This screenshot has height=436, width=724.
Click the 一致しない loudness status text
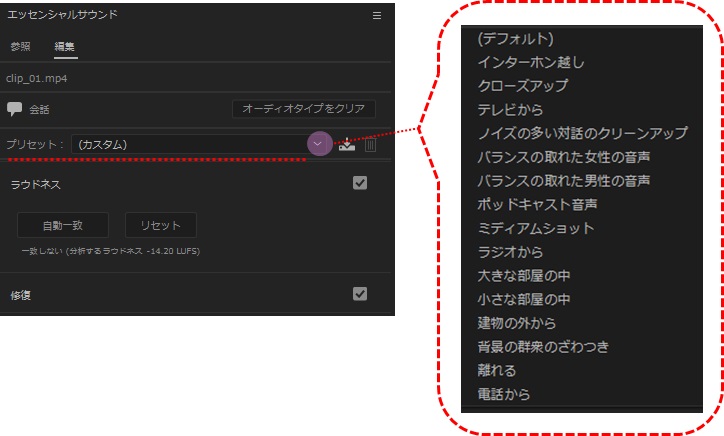pos(111,251)
